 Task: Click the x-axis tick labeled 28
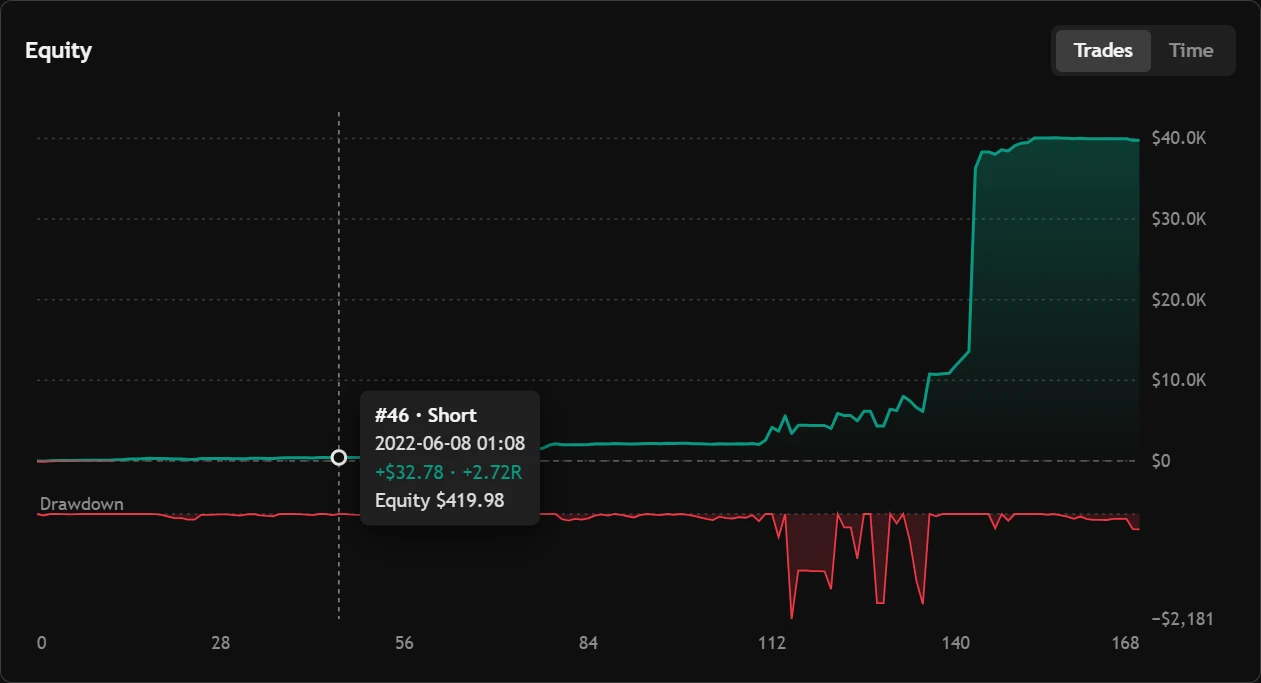click(x=221, y=643)
